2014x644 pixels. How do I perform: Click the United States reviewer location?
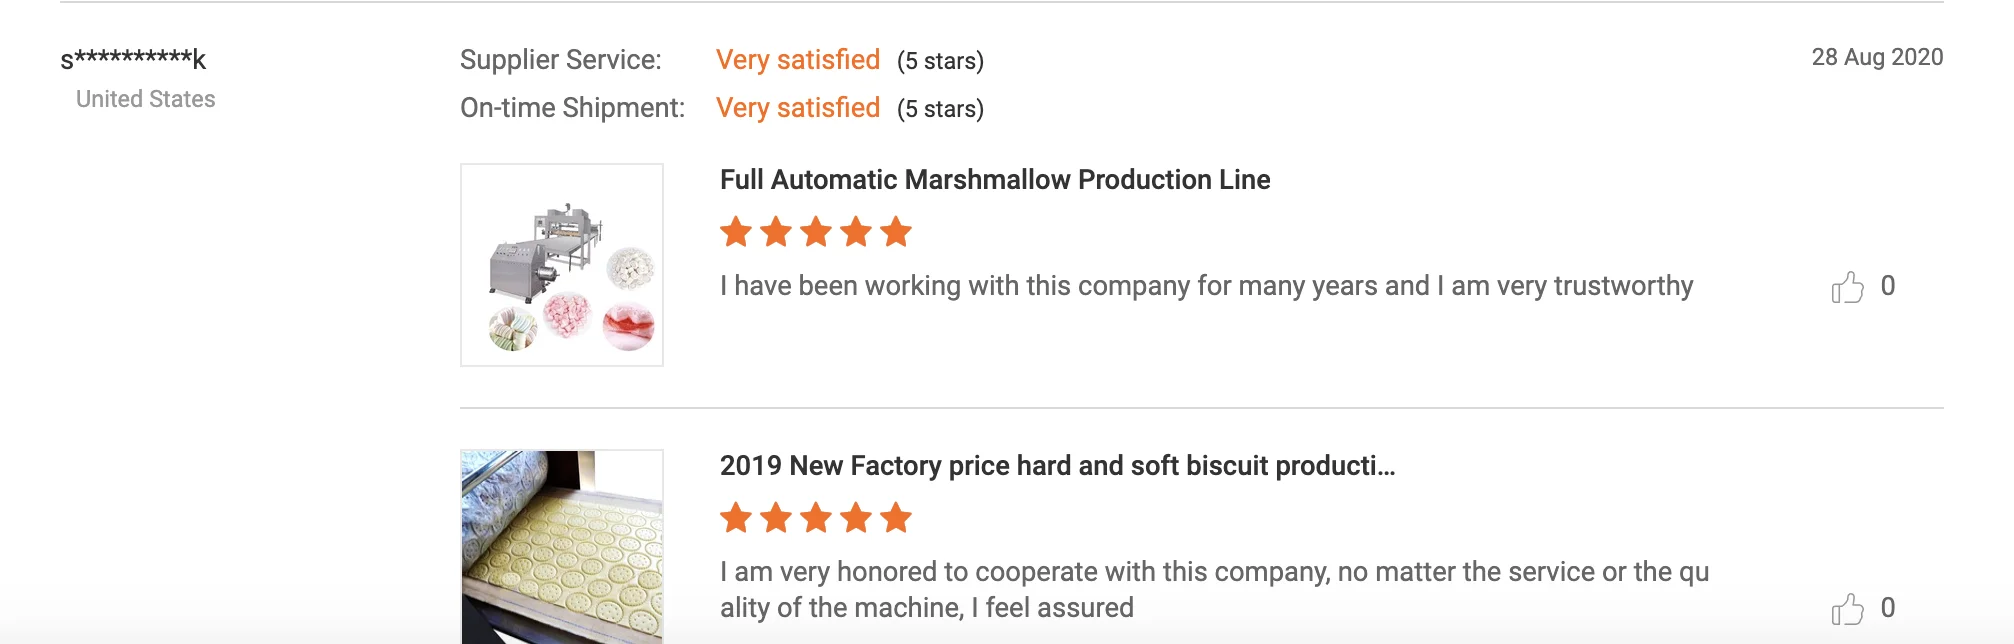click(146, 99)
